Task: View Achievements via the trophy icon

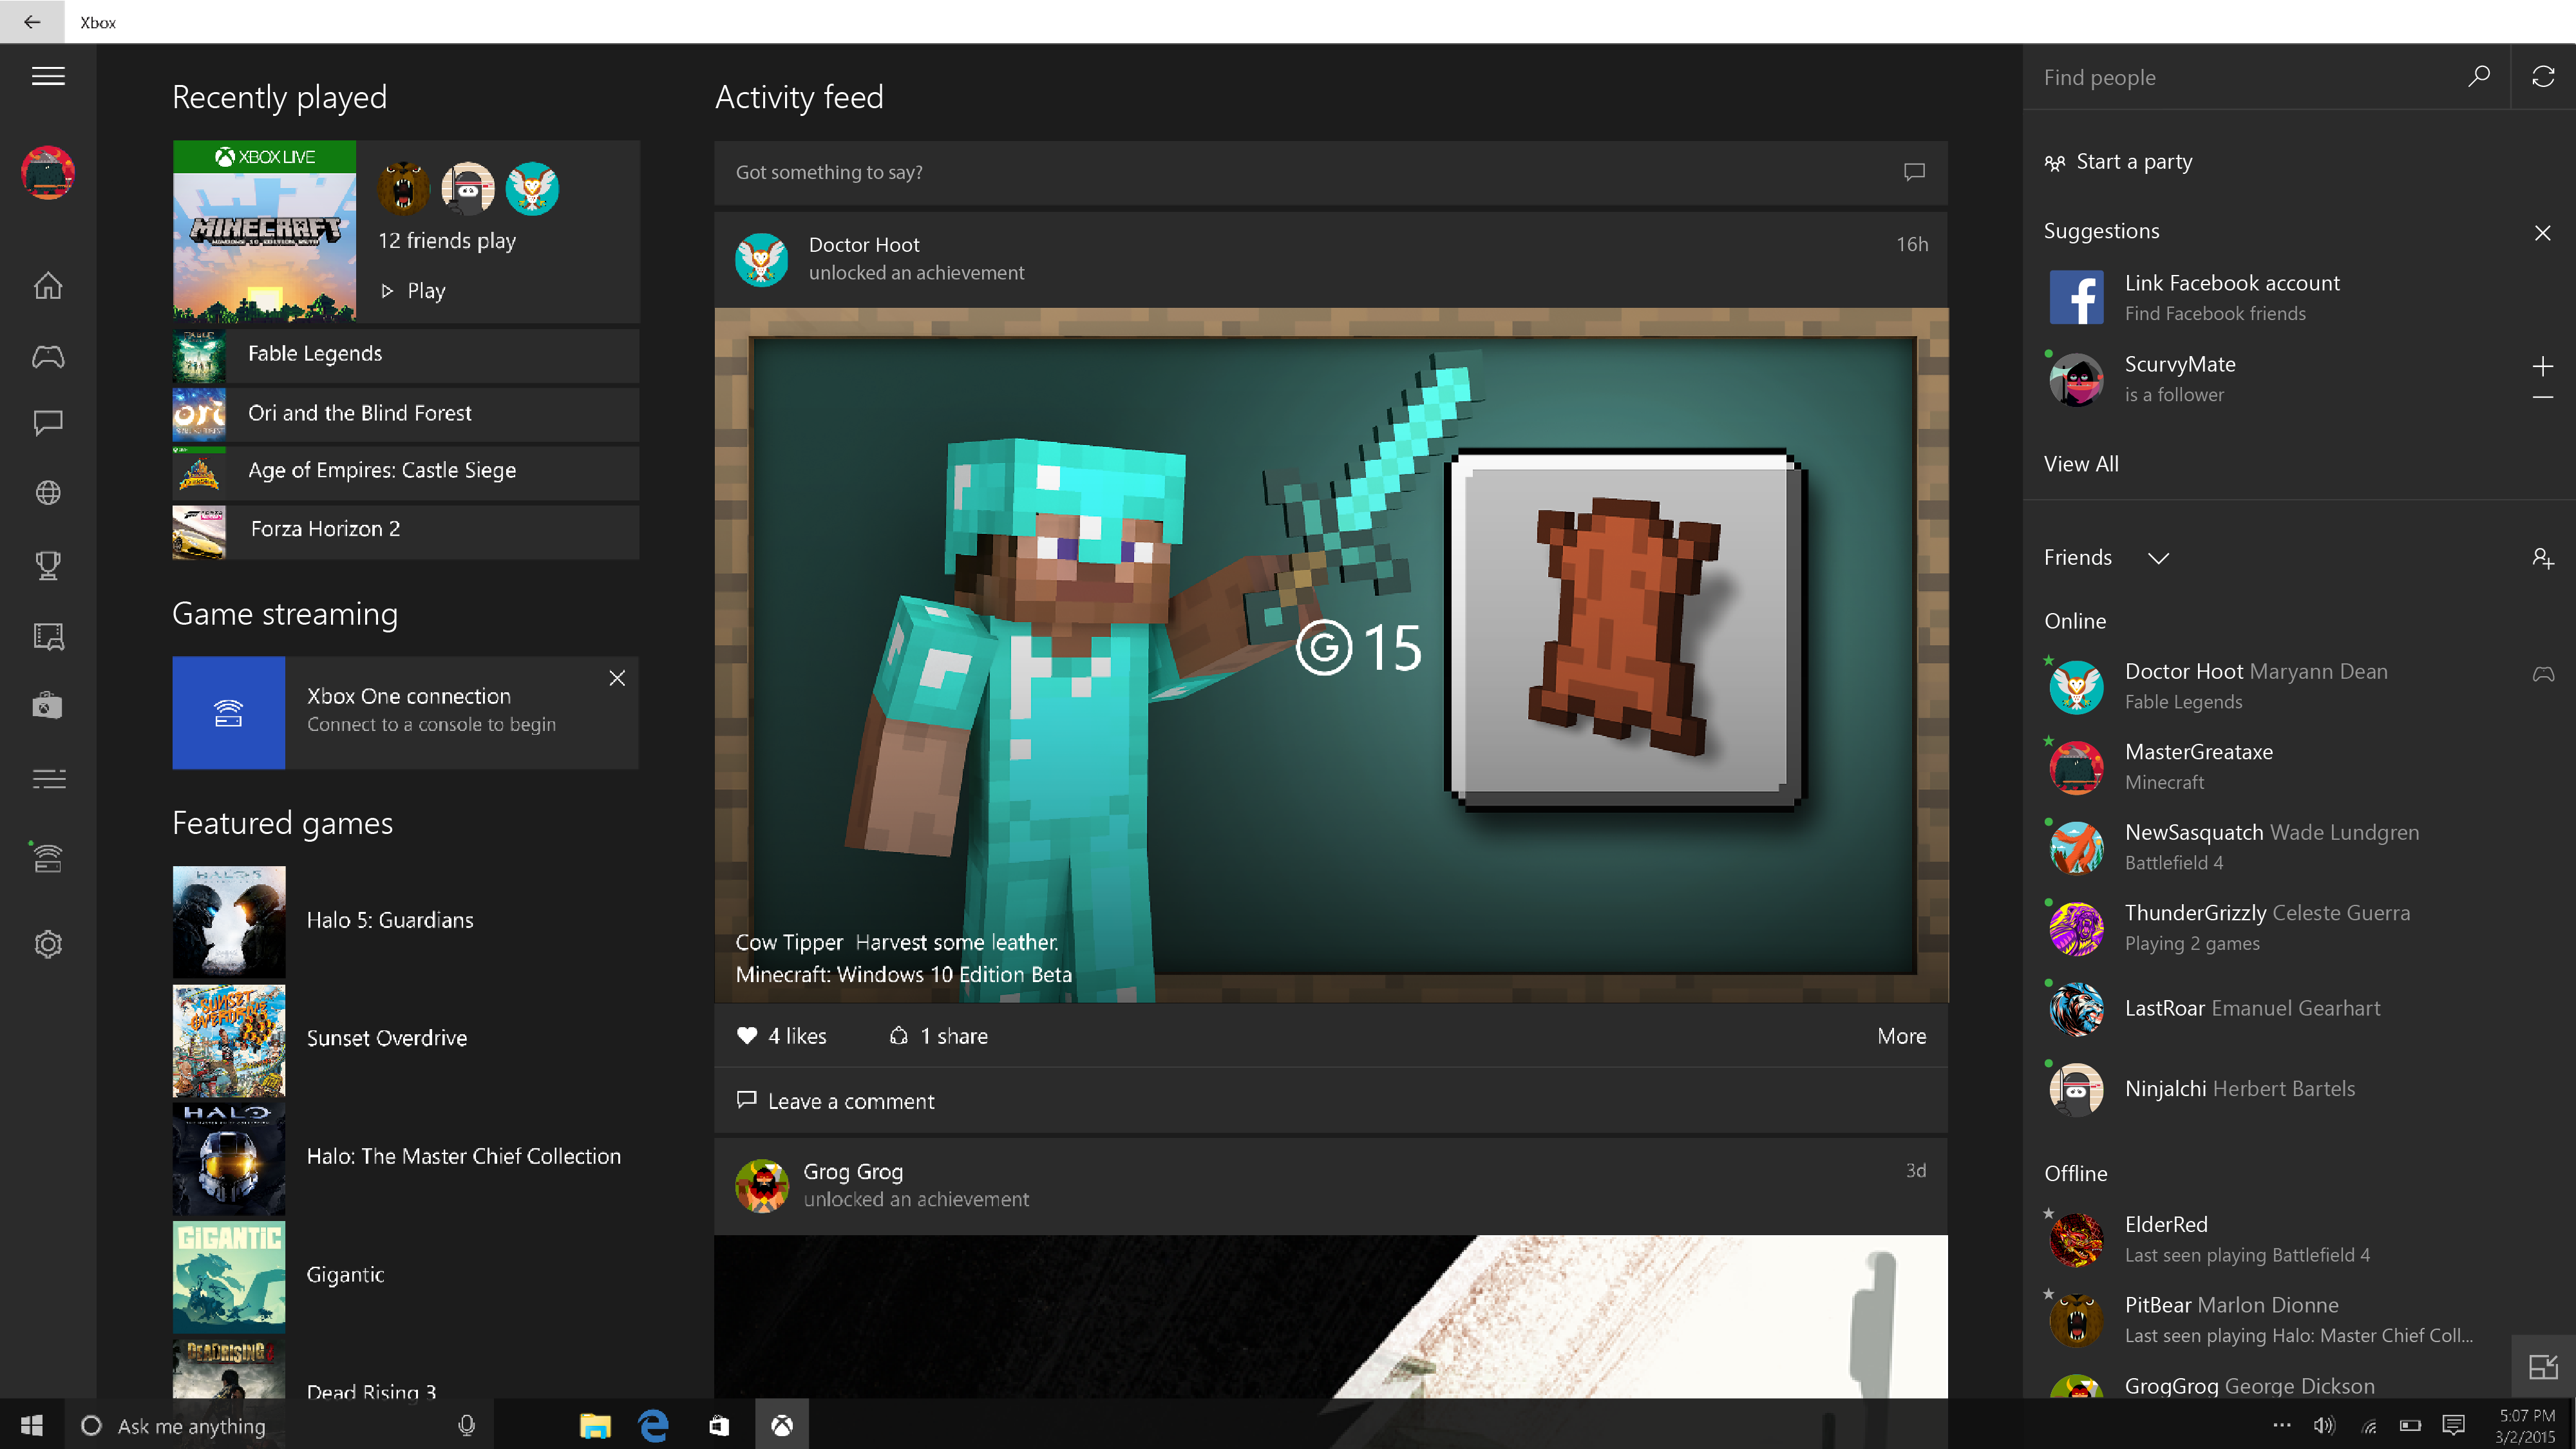Action: (x=47, y=565)
